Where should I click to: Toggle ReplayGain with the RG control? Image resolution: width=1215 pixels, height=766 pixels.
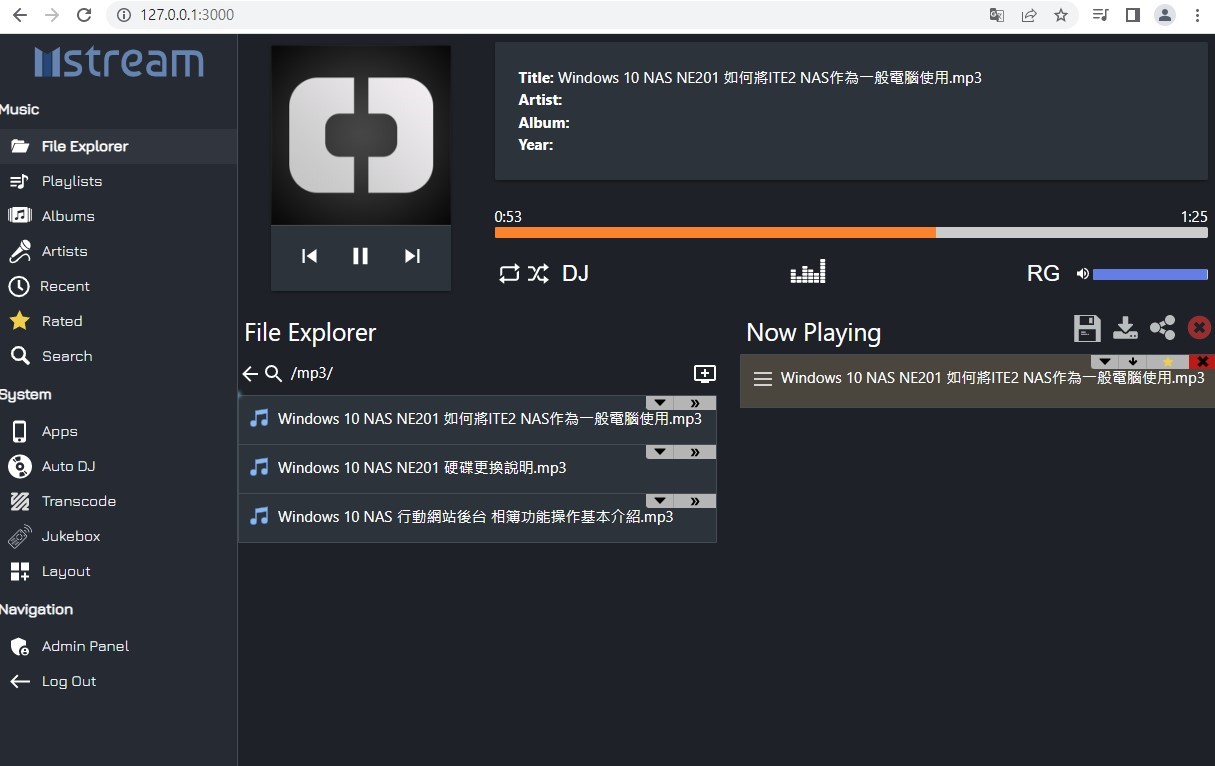(x=1043, y=272)
